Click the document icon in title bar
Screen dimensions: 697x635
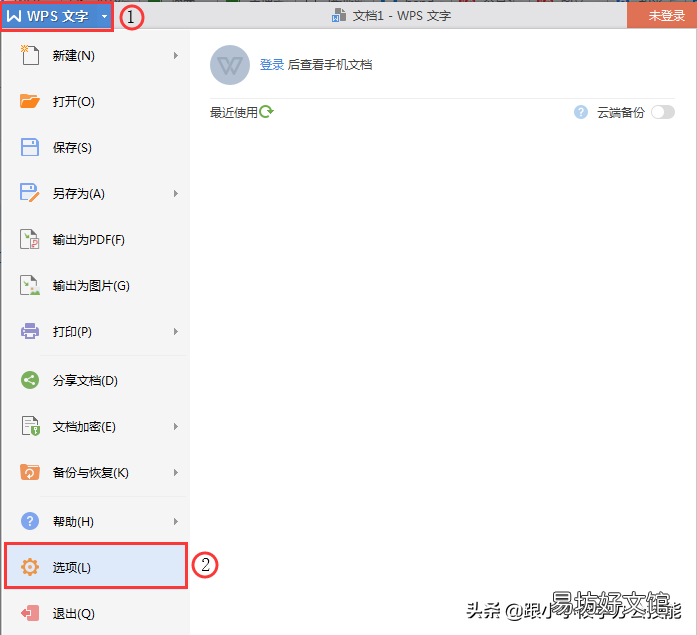(339, 16)
